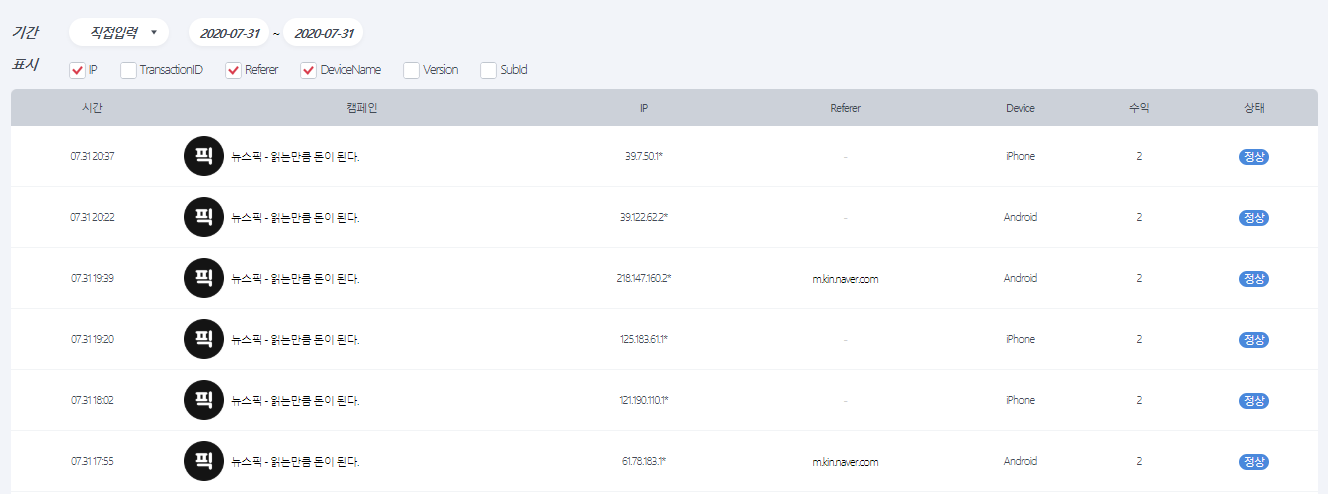1328x494 pixels.
Task: Click the 픽 campaign icon in 19:39 row
Action: [204, 278]
